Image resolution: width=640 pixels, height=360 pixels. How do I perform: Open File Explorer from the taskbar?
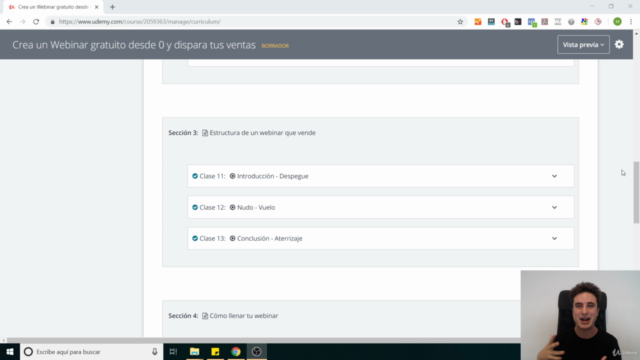tap(194, 351)
